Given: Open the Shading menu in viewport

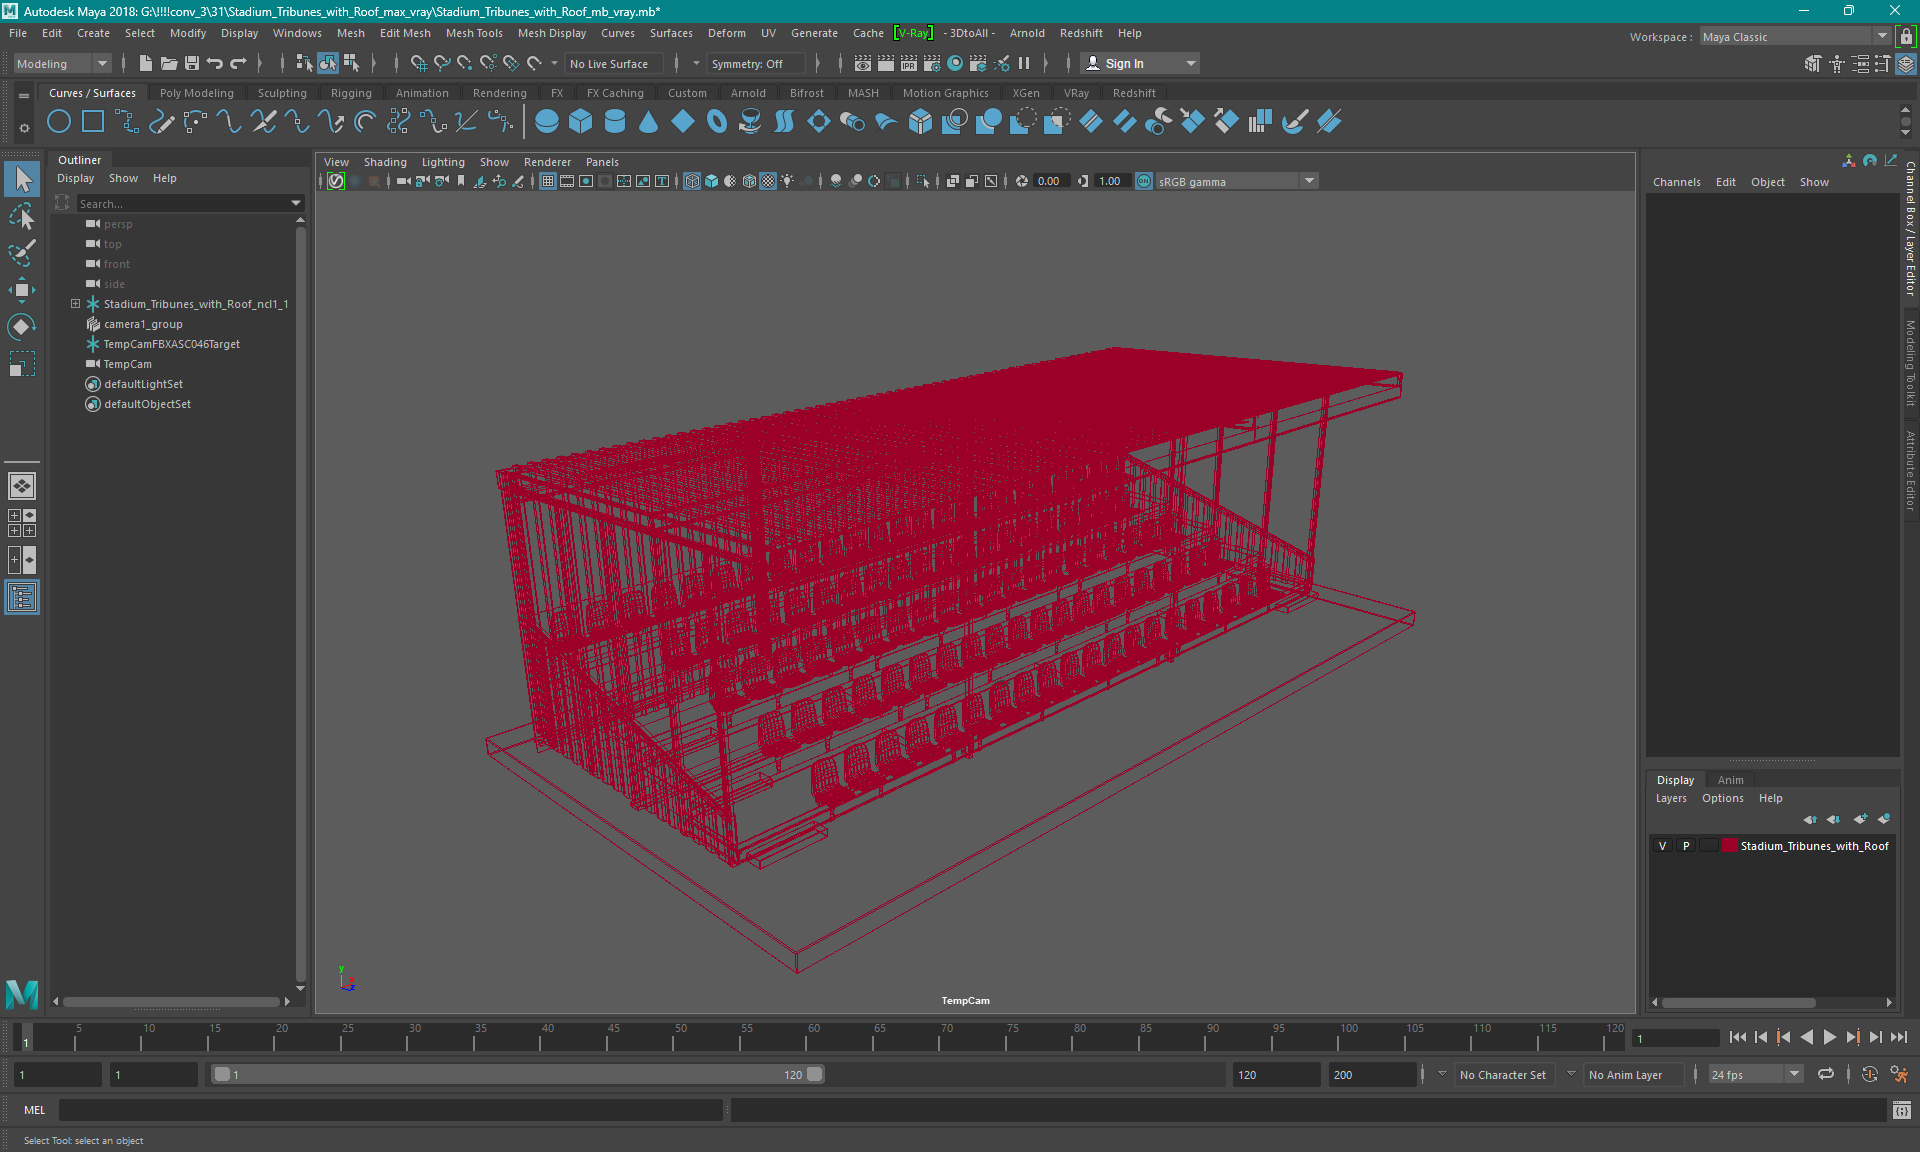Looking at the screenshot, I should tap(384, 160).
